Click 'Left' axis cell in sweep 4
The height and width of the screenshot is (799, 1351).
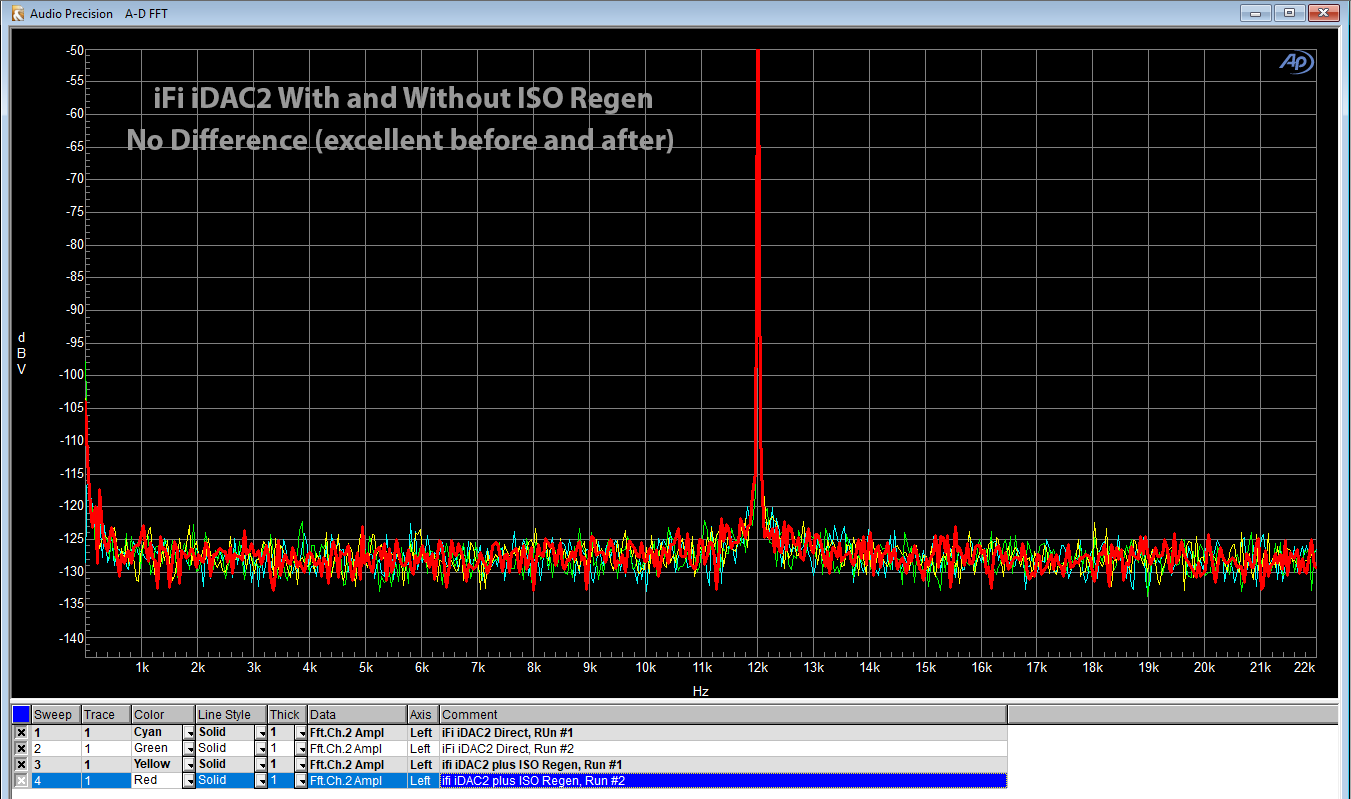[x=421, y=780]
